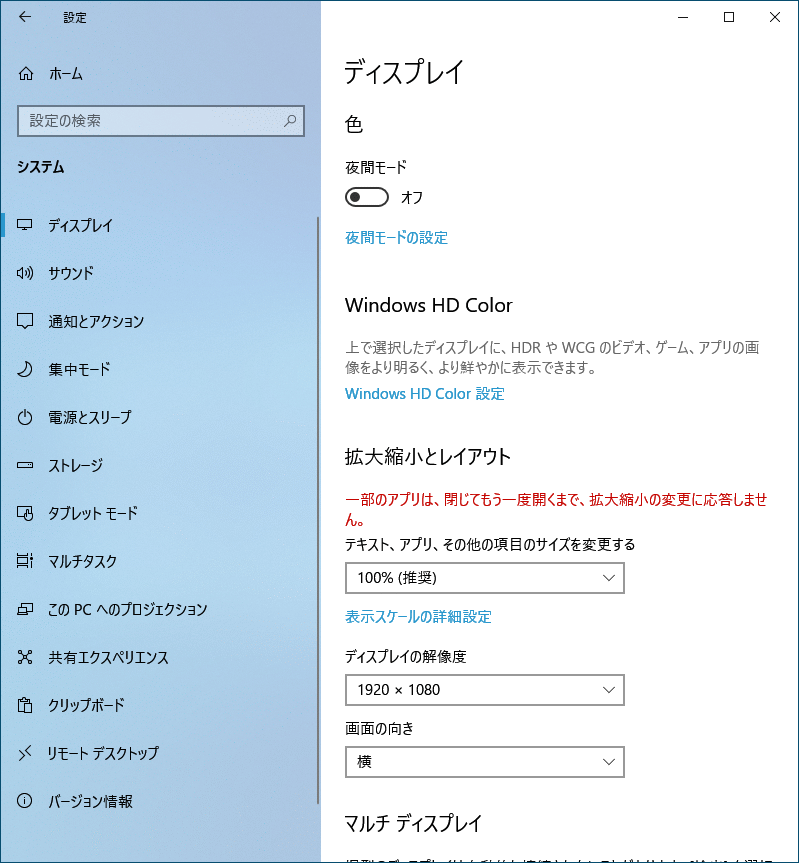The height and width of the screenshot is (863, 799).
Task: Click the red 一部のアプリは warning text
Action: pos(556,509)
